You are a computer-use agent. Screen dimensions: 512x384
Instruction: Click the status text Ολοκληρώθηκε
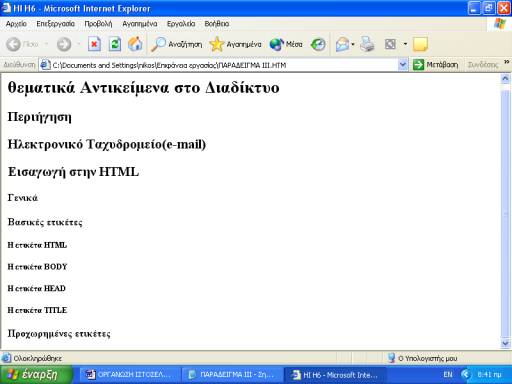[37, 359]
